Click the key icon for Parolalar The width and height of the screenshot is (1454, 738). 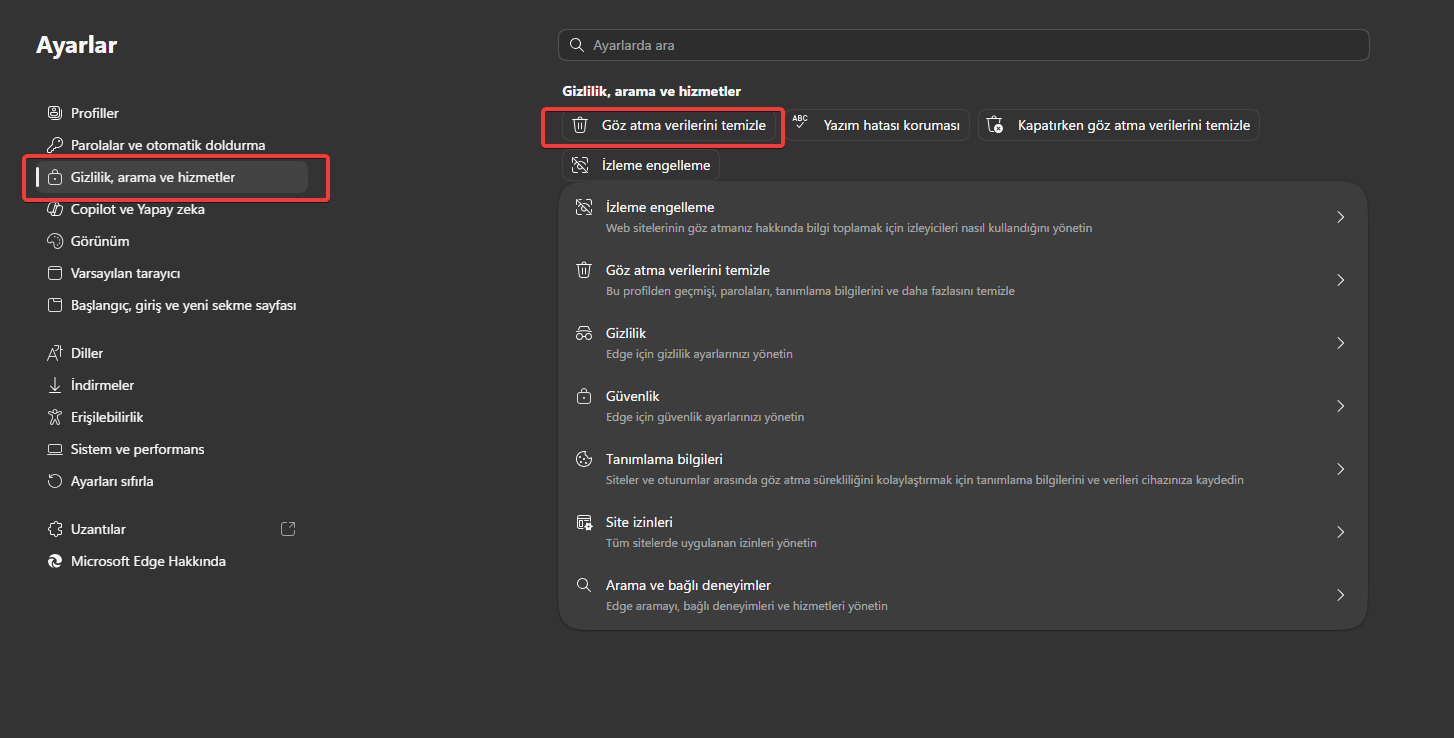tap(55, 145)
